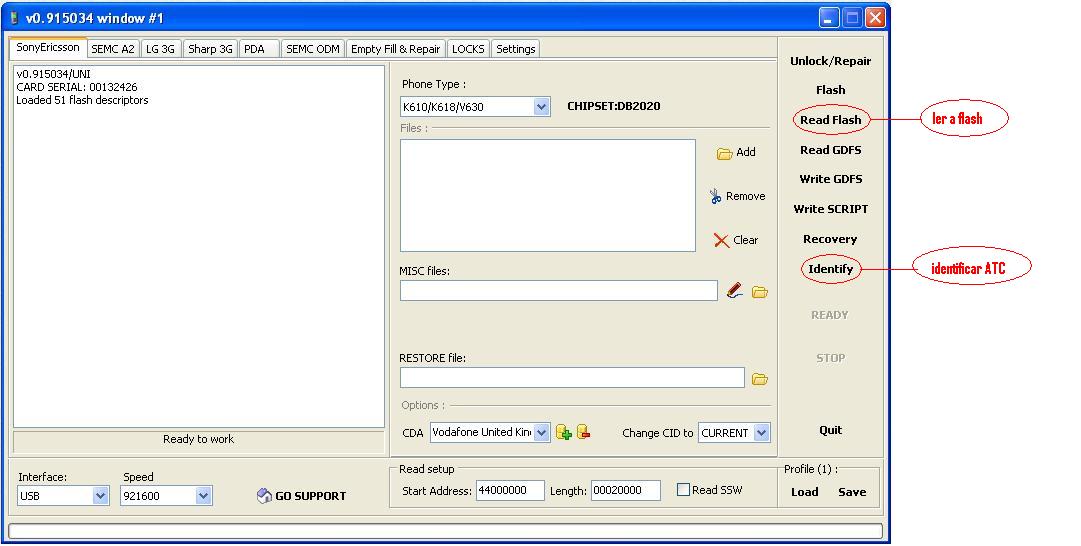Click the 'CARD SERIAL: 00132426' log line
1081x546 pixels.
(x=77, y=87)
